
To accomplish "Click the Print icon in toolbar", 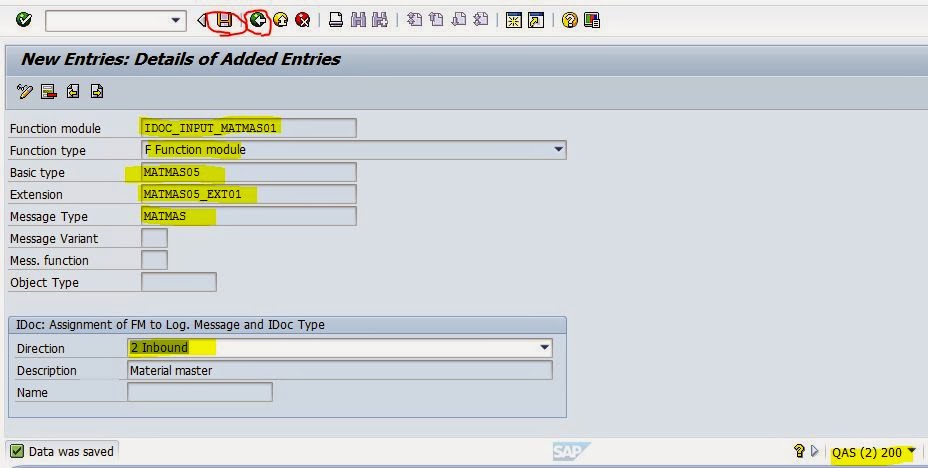I will (336, 20).
